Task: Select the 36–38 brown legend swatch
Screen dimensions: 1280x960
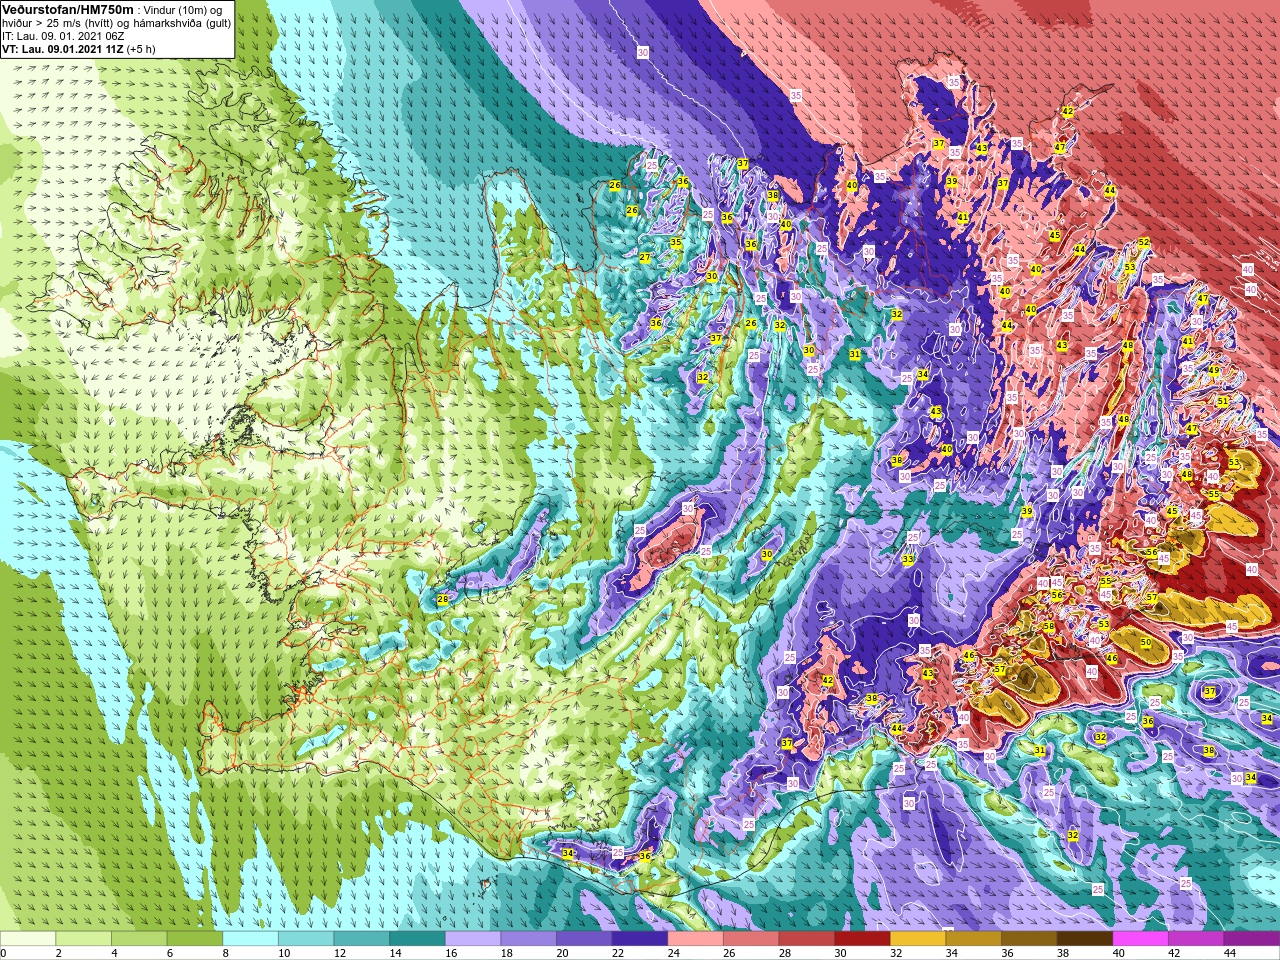Action: 1029,939
